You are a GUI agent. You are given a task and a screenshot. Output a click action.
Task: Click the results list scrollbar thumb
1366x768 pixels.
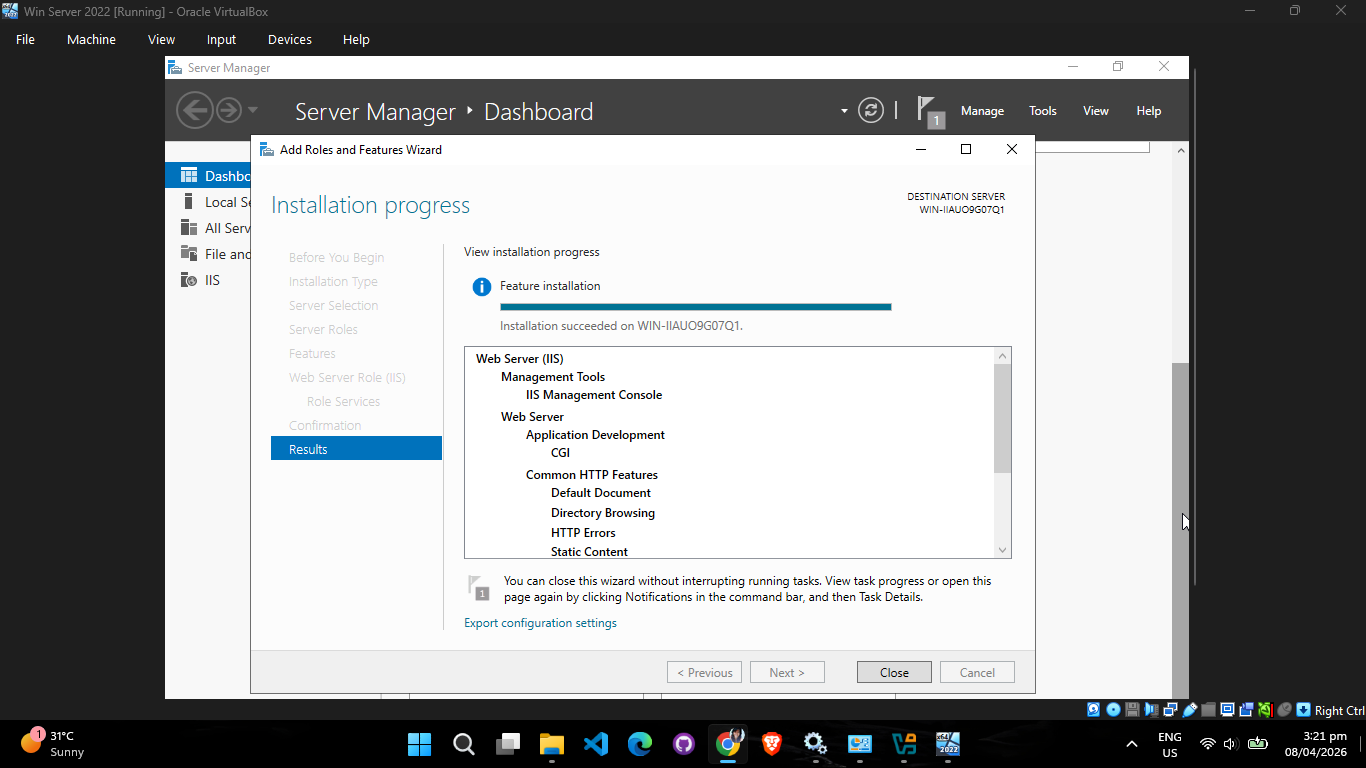point(1003,418)
